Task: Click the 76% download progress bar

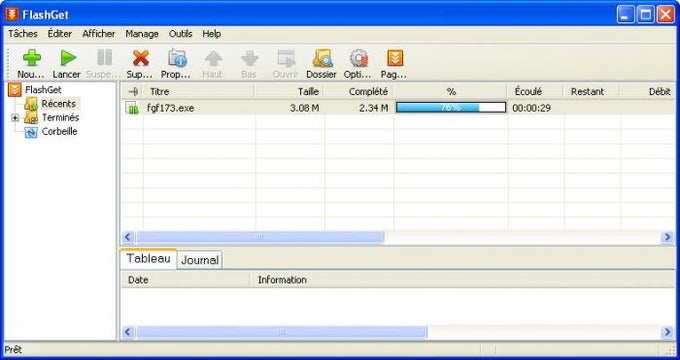Action: pyautogui.click(x=451, y=108)
